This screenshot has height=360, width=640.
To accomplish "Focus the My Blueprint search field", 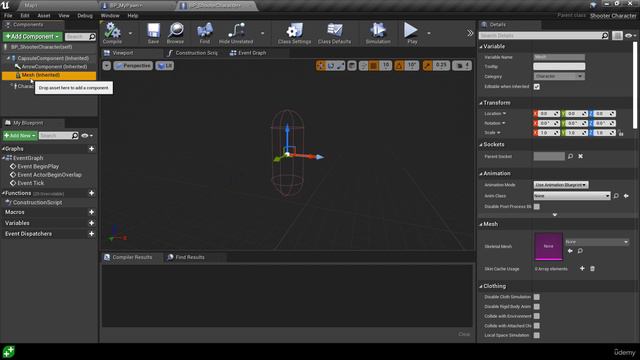I will (58, 136).
